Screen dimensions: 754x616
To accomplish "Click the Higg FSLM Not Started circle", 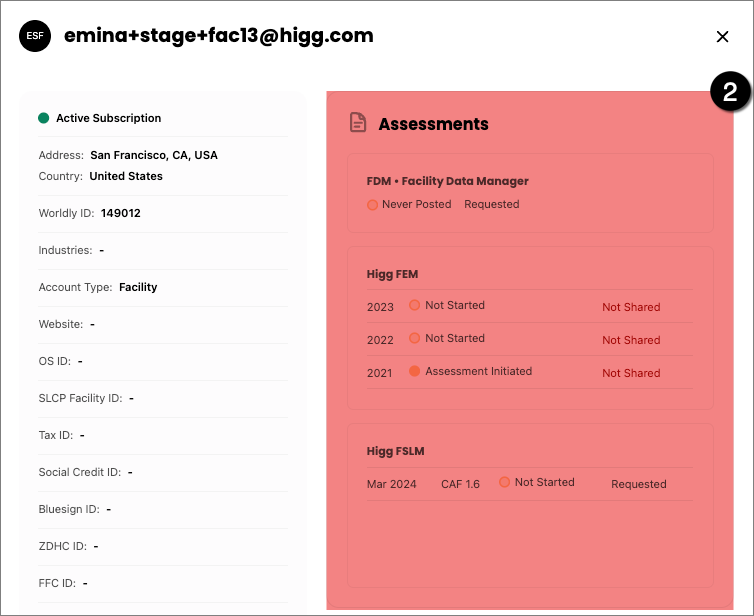I will (504, 482).
